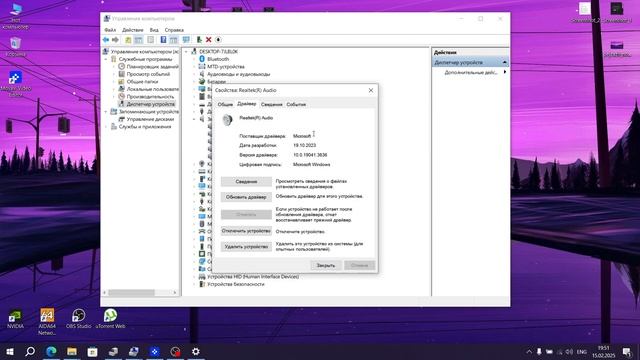Switch to Общие tab in properties

pyautogui.click(x=225, y=104)
